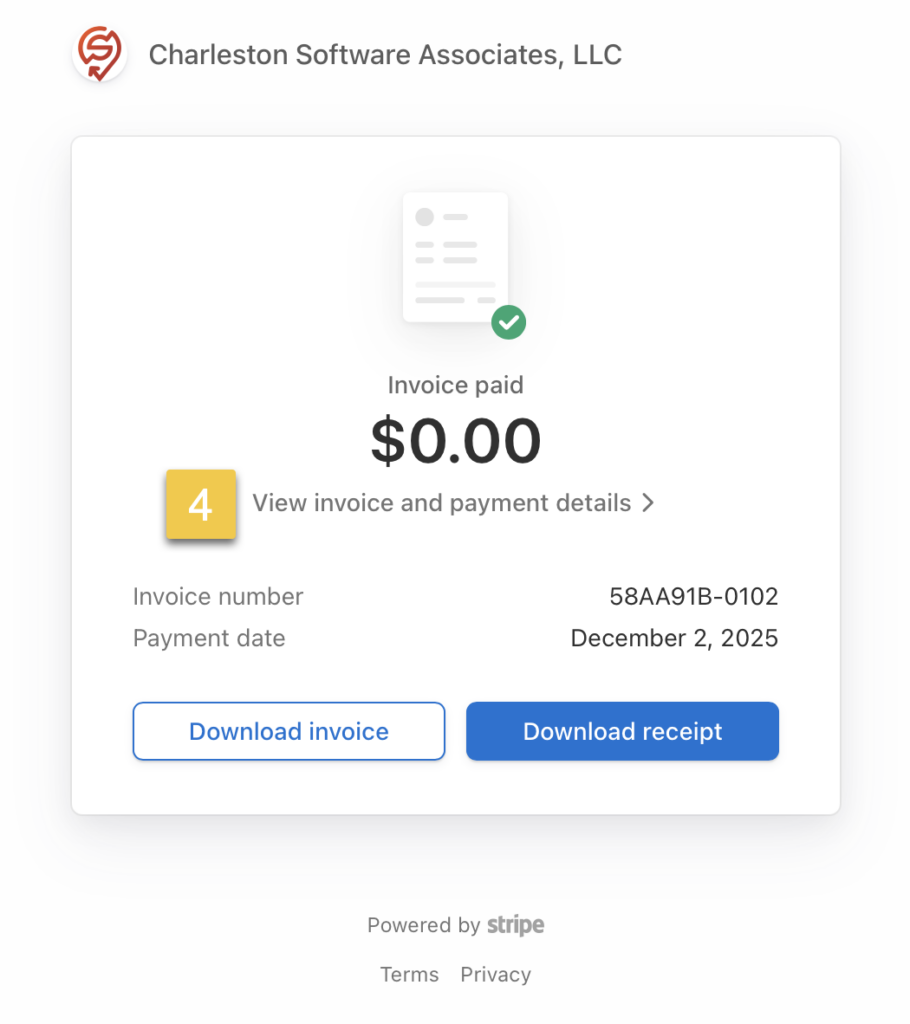This screenshot has height=1024, width=910.
Task: Click the invoice document illustration
Action: [455, 257]
